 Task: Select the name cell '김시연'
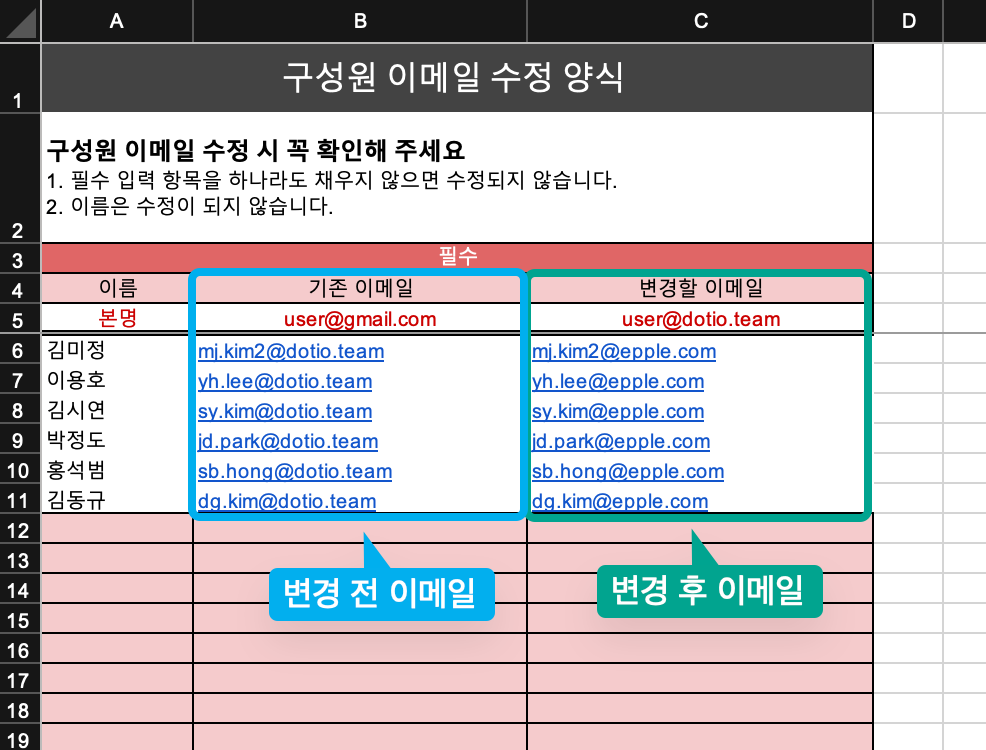(x=118, y=411)
